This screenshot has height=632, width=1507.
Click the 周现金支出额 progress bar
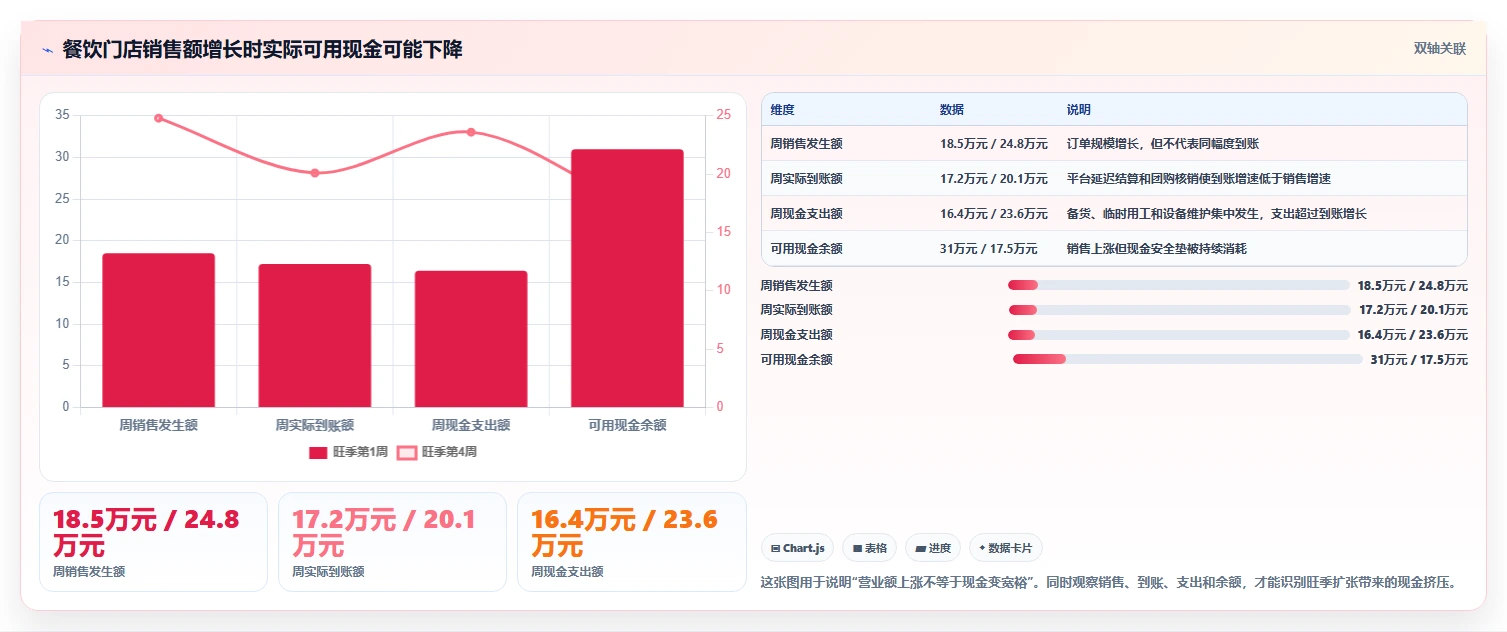pyautogui.click(x=1179, y=335)
